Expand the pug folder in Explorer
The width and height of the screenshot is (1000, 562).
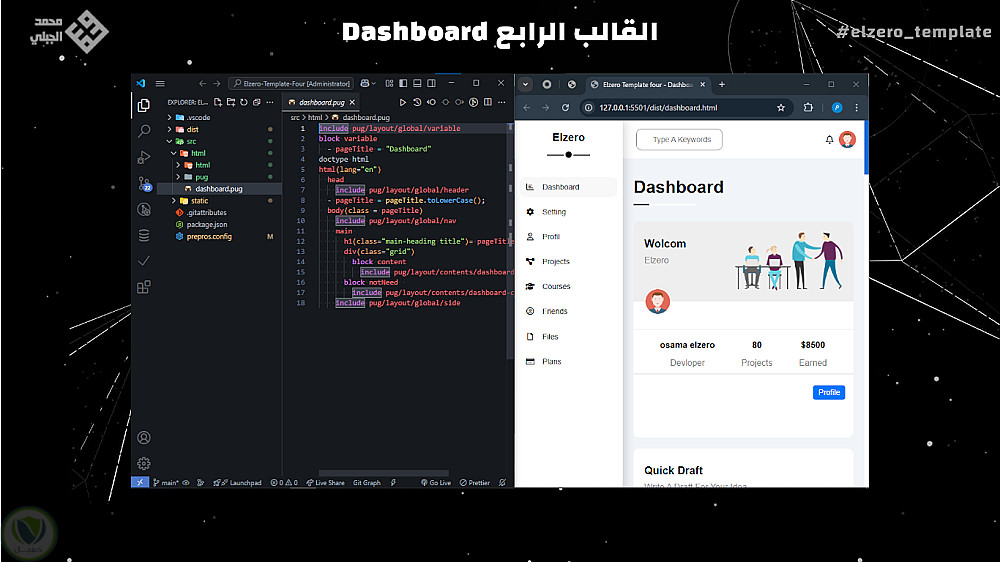point(219,177)
